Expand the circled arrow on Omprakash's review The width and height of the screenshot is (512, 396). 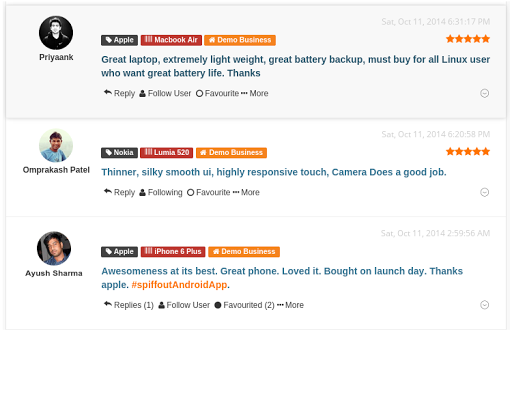pos(484,192)
